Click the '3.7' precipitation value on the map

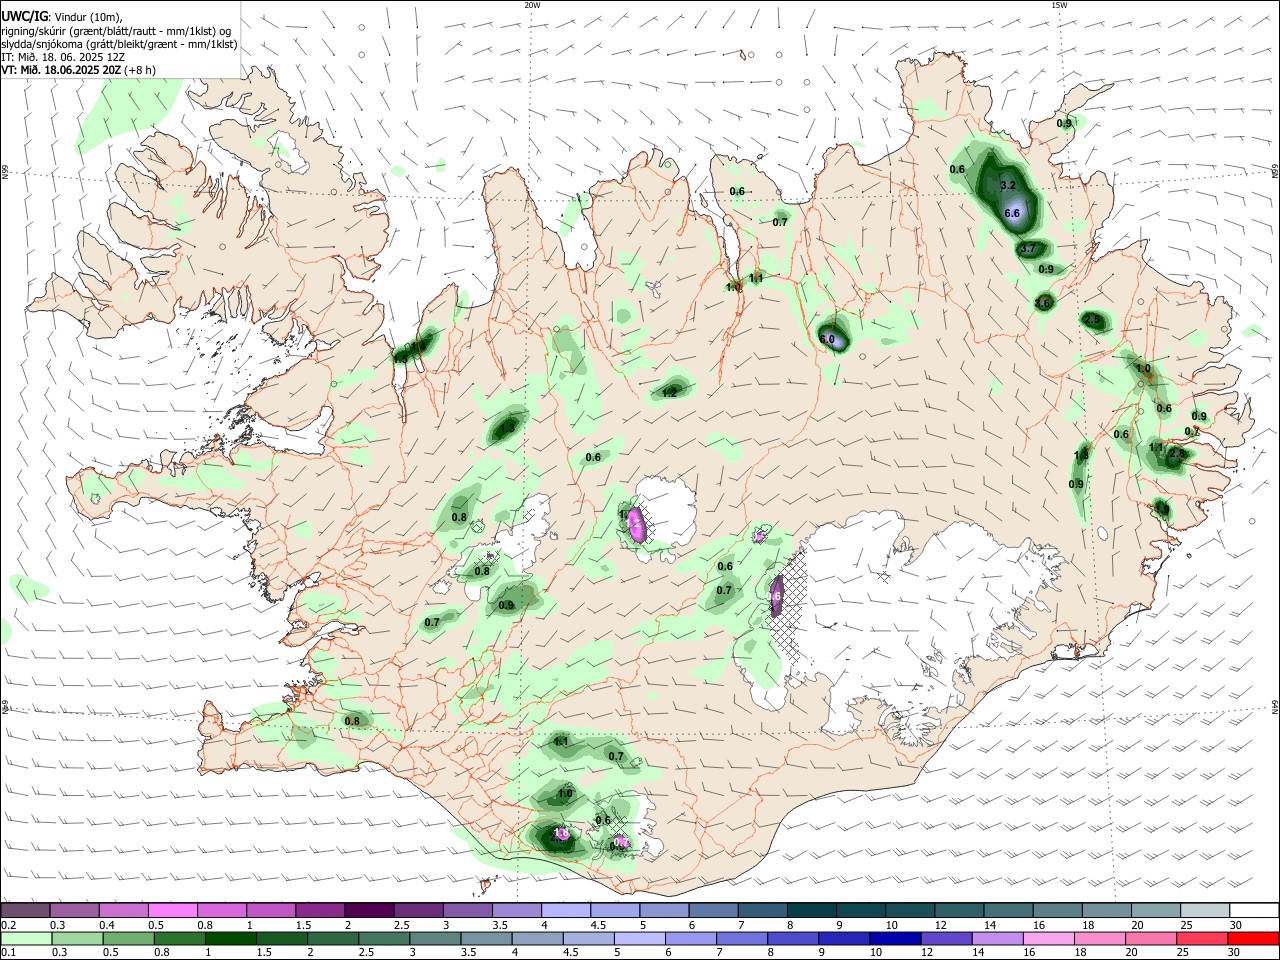point(1029,249)
